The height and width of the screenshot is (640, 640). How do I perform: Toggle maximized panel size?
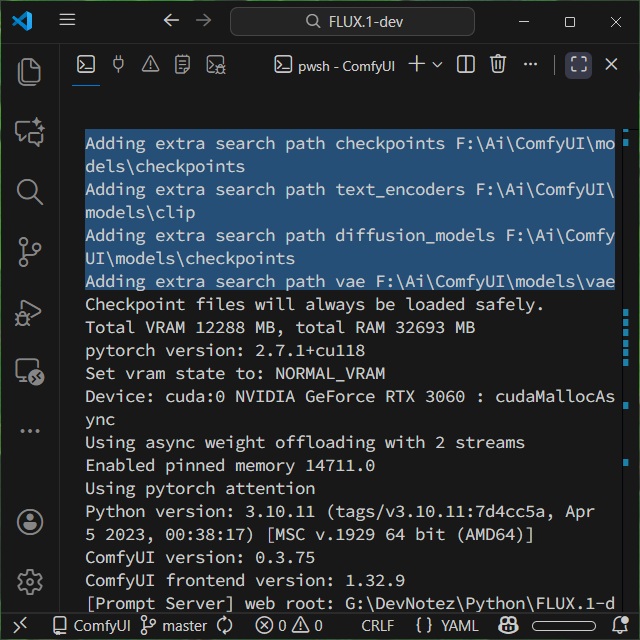click(x=578, y=65)
